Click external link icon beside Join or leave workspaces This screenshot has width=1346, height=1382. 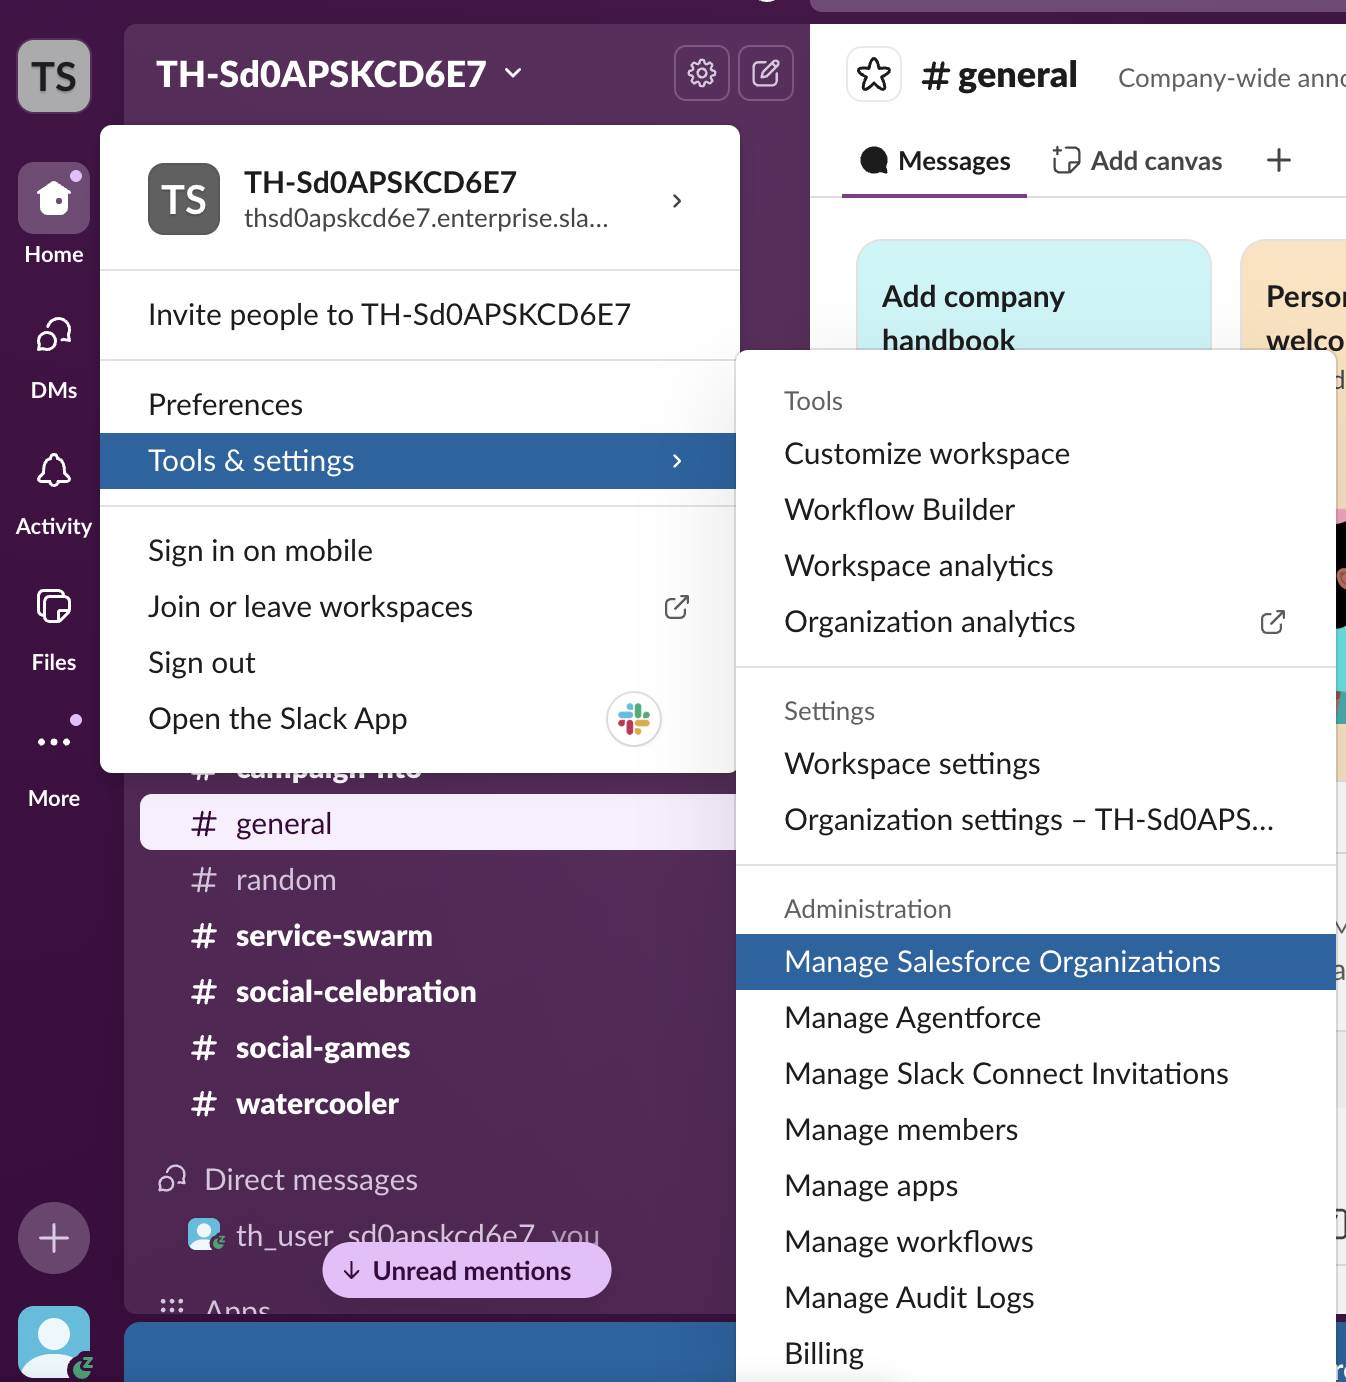pyautogui.click(x=677, y=607)
